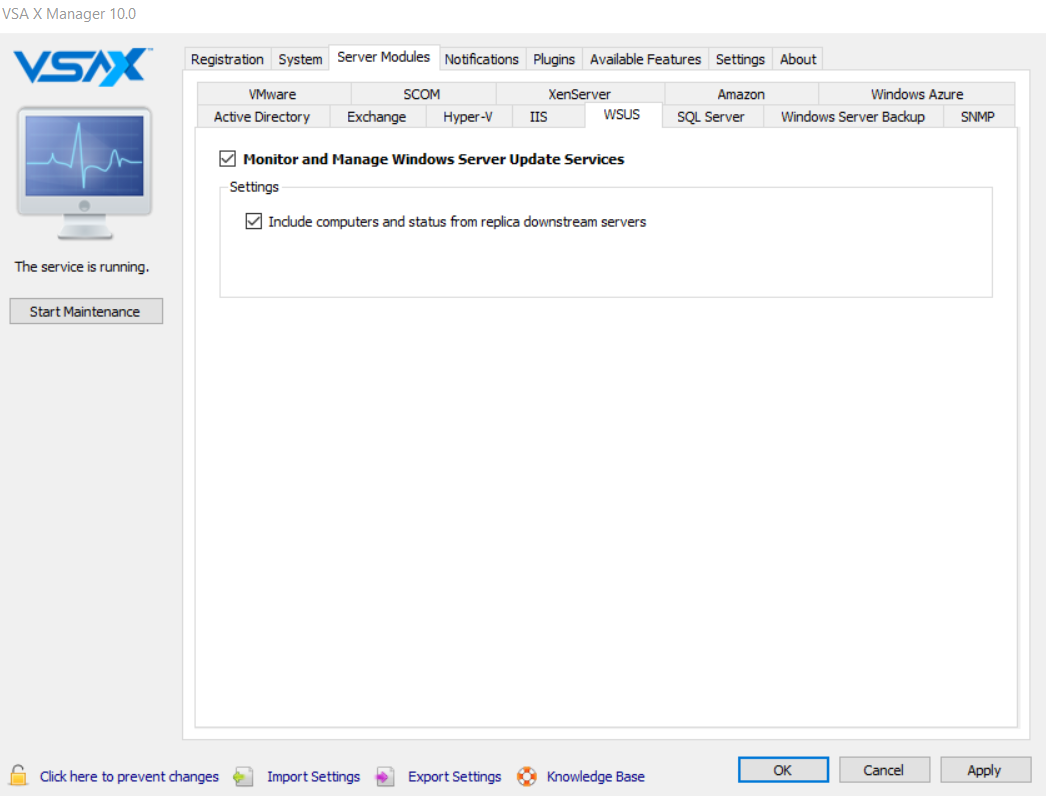This screenshot has width=1046, height=796.
Task: Switch to the System tab
Action: pos(300,59)
